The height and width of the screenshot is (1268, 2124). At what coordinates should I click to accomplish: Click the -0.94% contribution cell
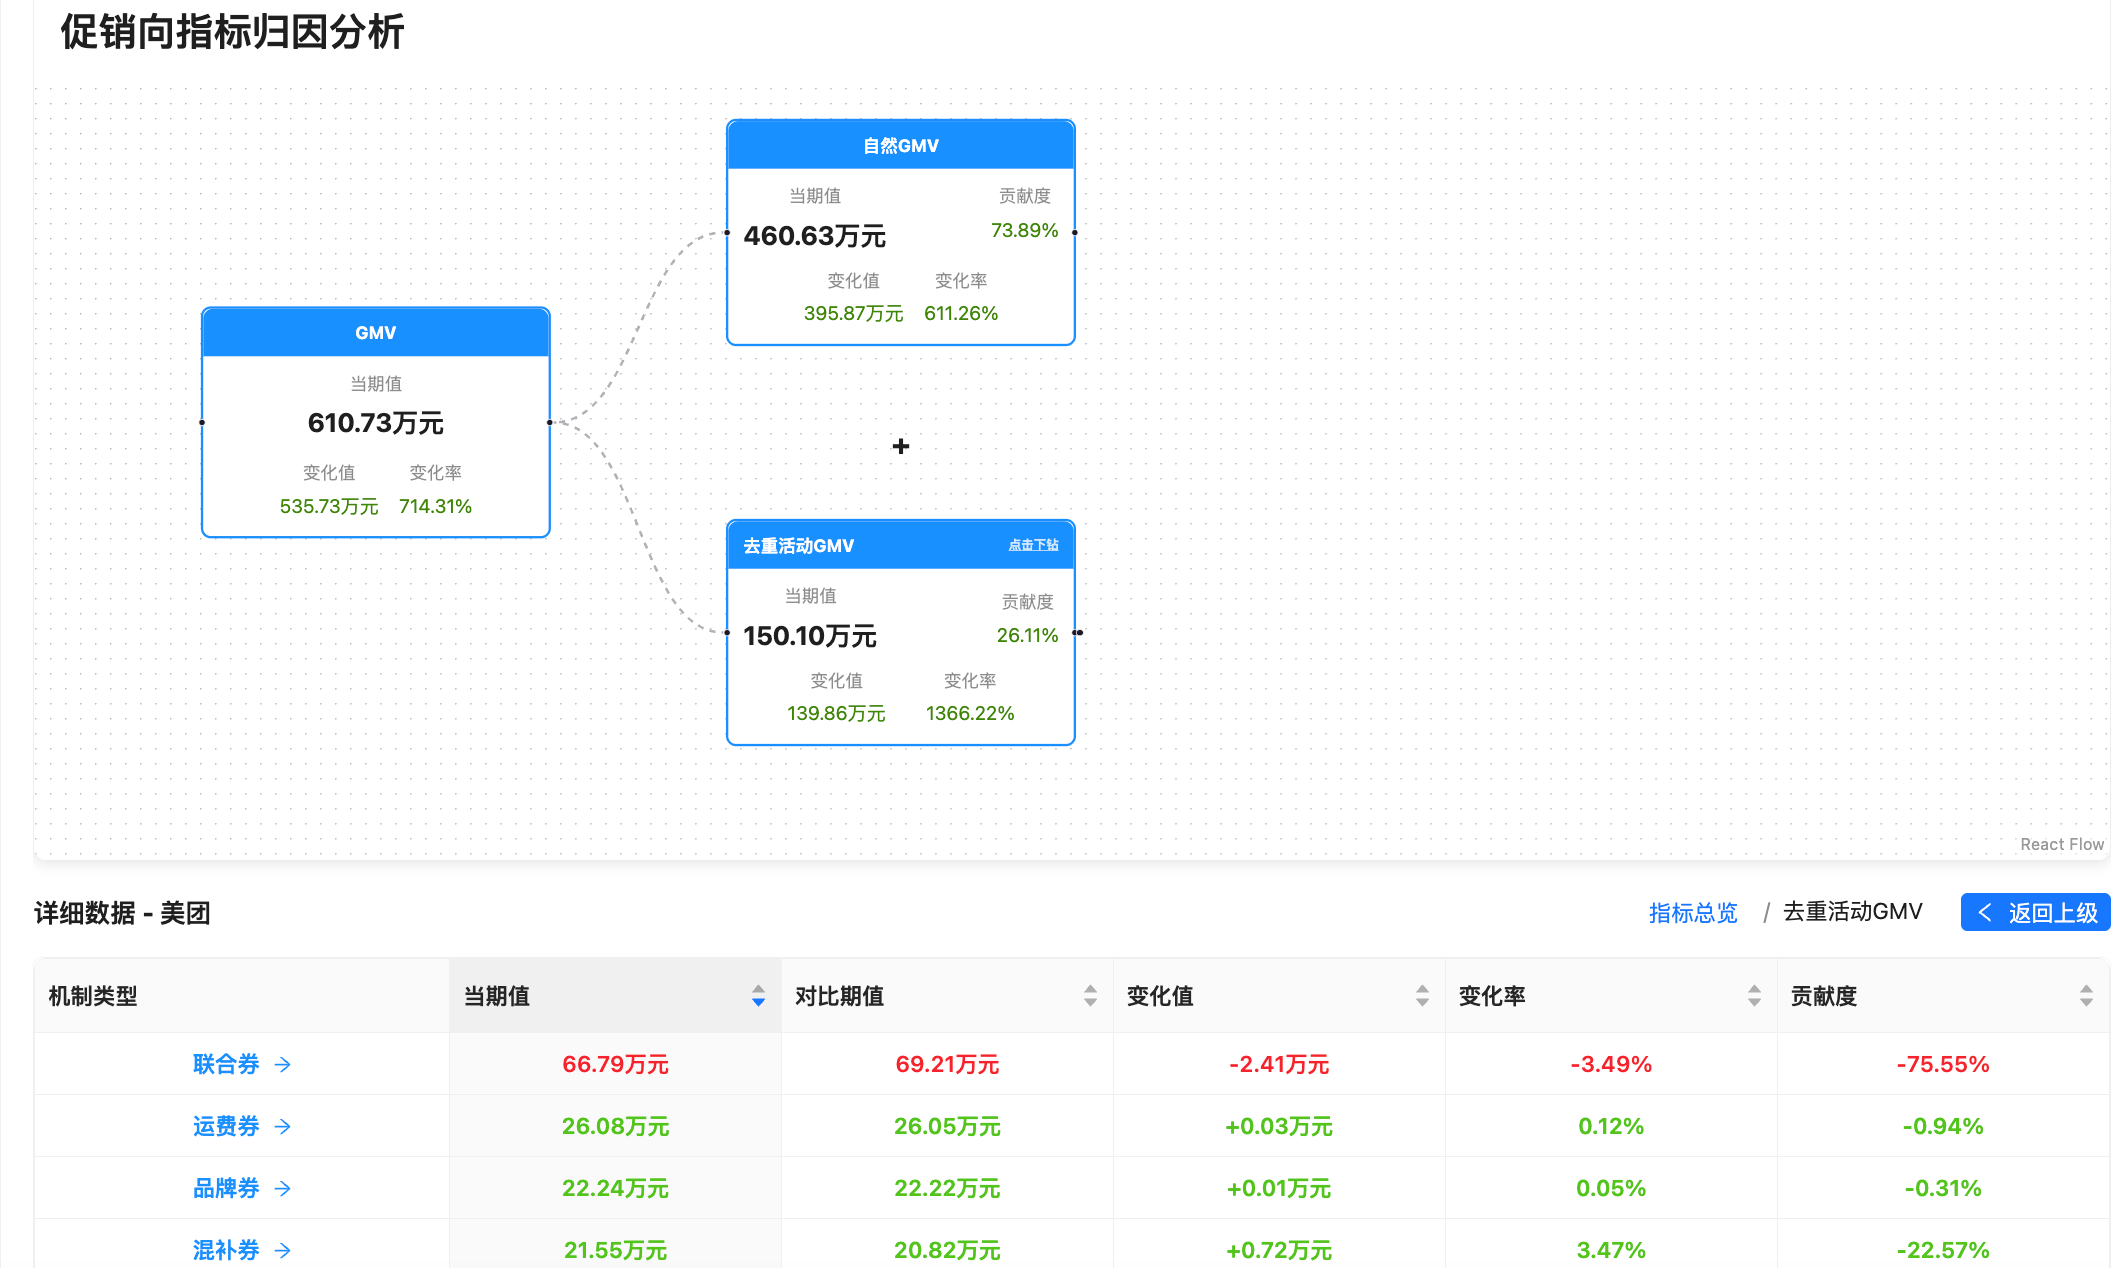click(x=1943, y=1126)
